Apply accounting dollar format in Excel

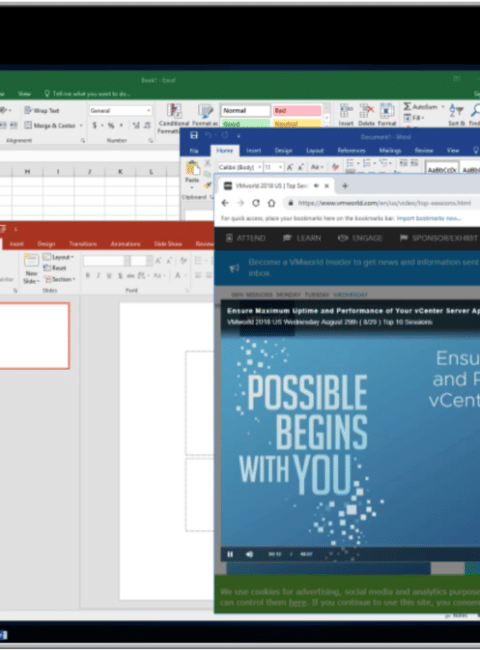coord(95,125)
